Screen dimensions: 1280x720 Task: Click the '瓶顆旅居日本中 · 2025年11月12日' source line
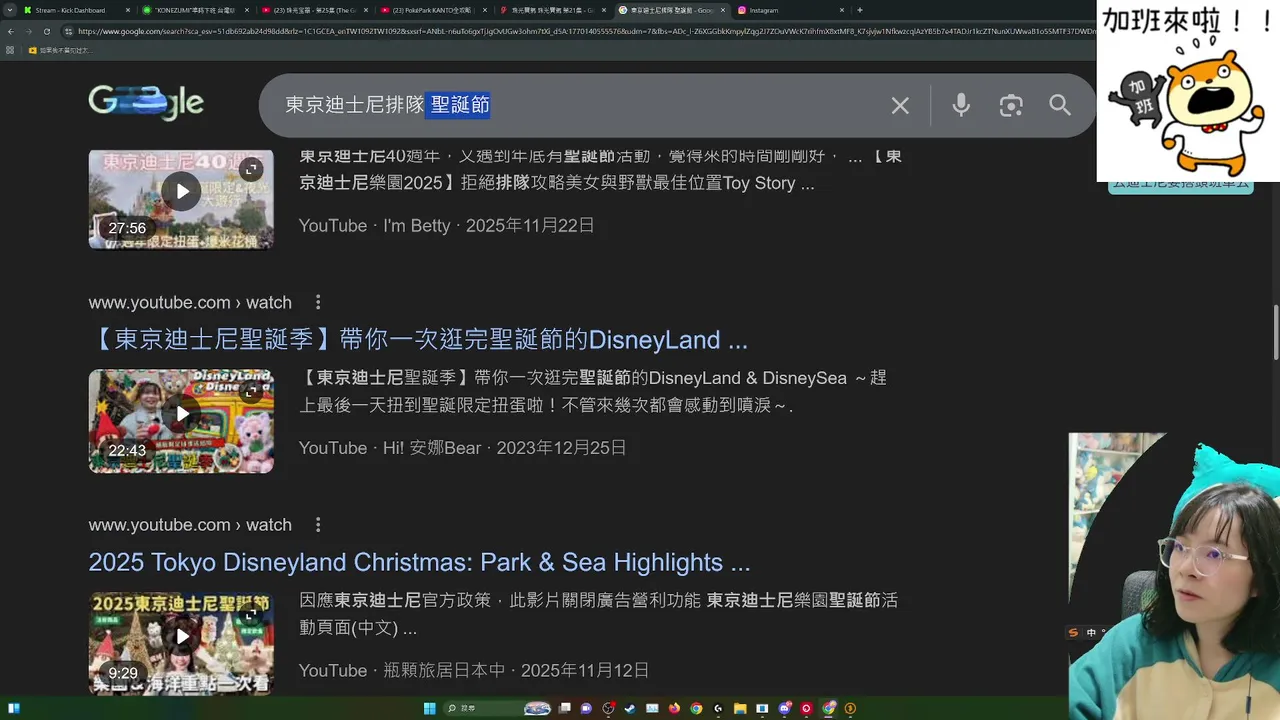(517, 670)
